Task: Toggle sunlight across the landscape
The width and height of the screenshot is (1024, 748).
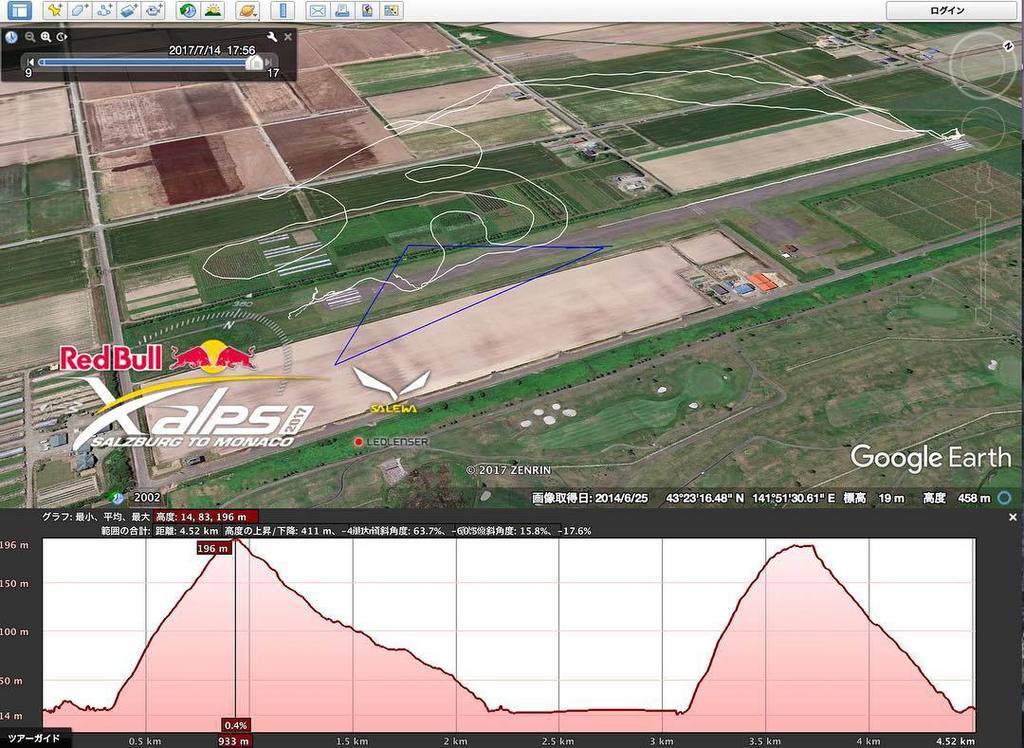Action: point(211,12)
